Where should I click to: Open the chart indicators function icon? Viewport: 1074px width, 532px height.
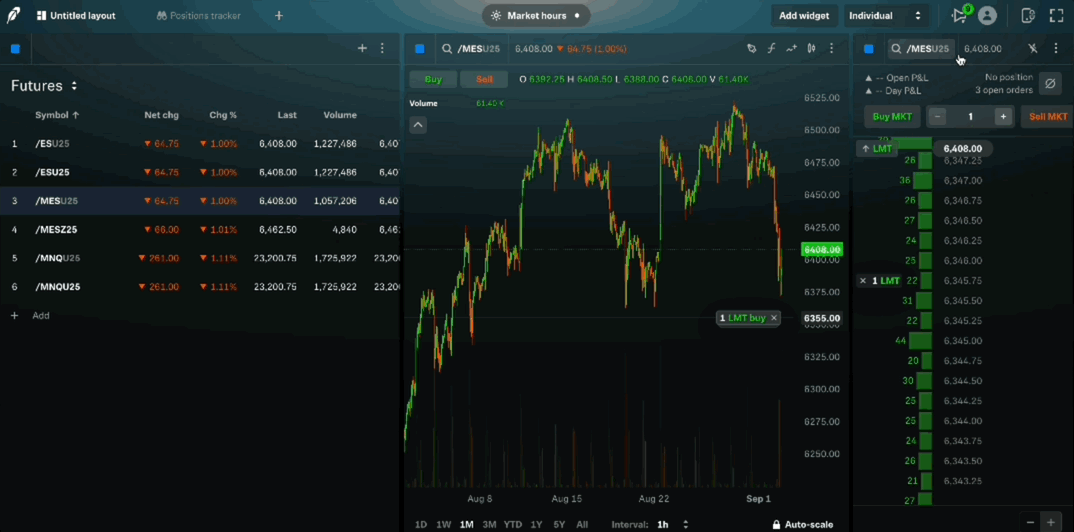771,48
